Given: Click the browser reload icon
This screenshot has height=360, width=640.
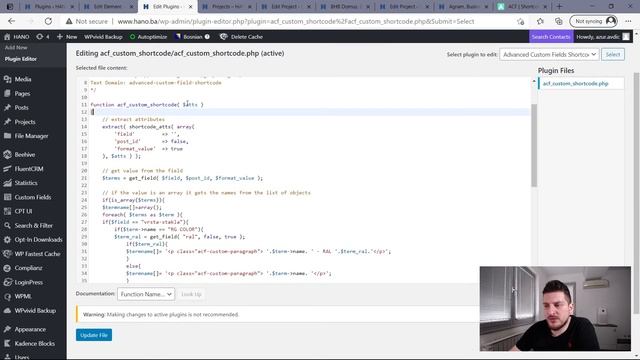Looking at the screenshot, I should 48,21.
